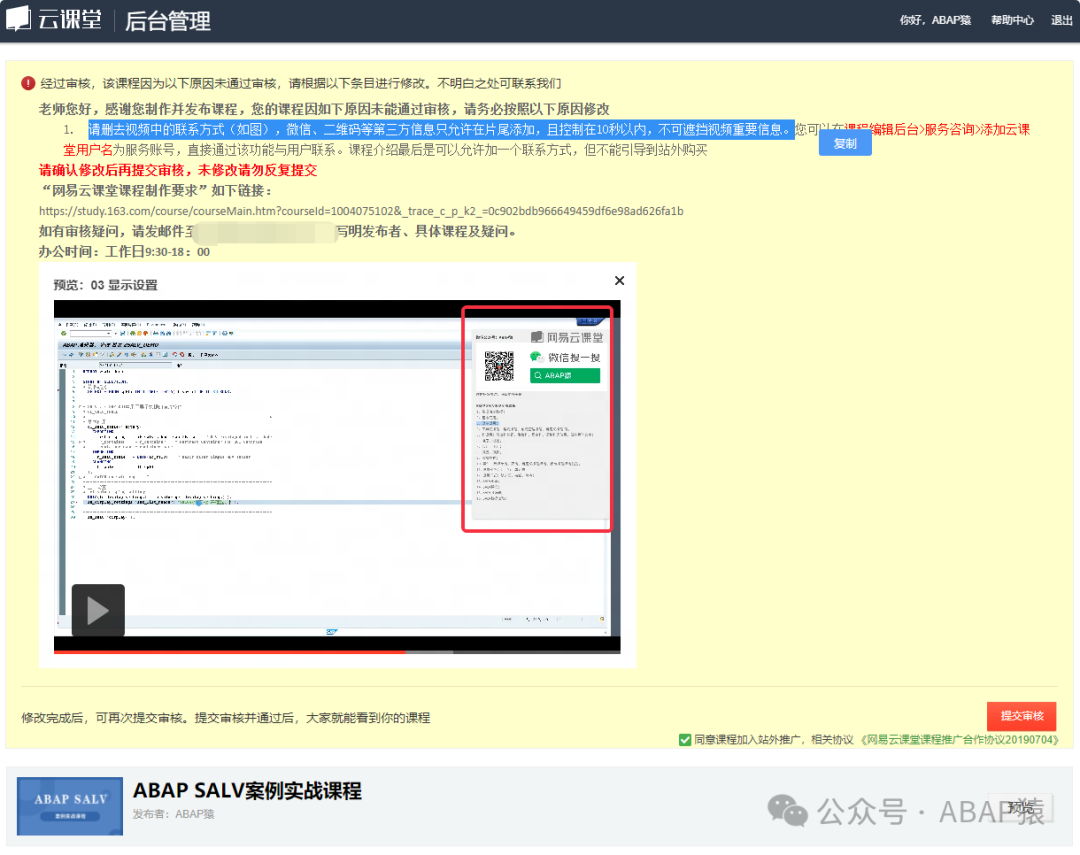1080x855 pixels.
Task: Uncheck 同意课程加入站外推广 checkbox
Action: [x=685, y=739]
